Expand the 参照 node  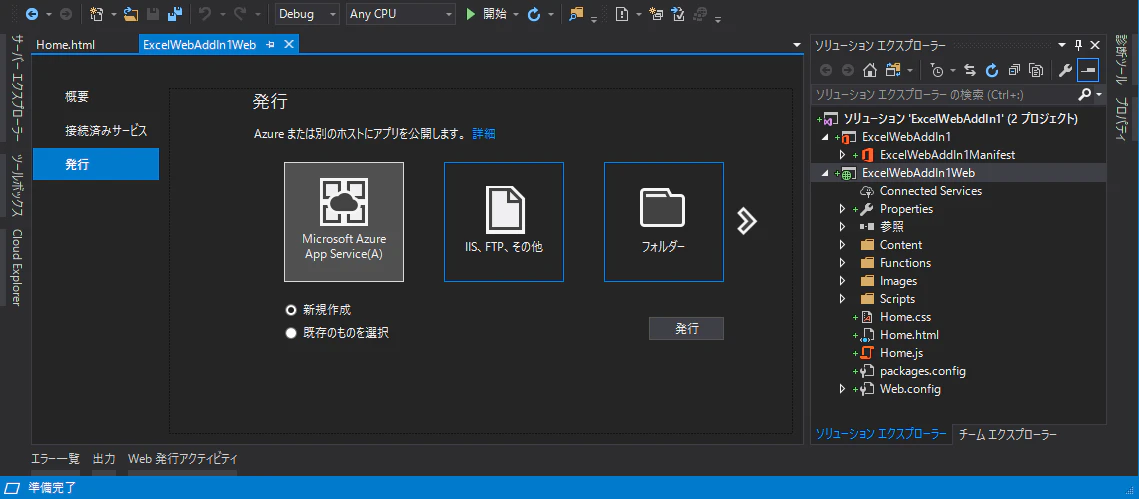tap(842, 227)
